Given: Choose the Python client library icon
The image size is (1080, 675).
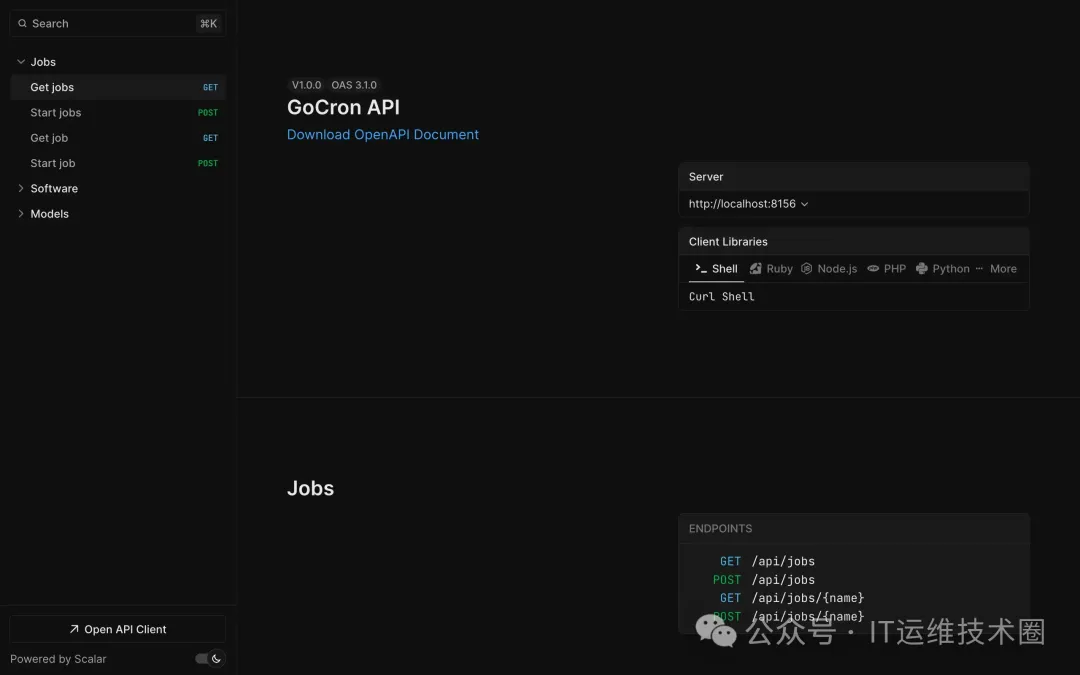Looking at the screenshot, I should 921,269.
